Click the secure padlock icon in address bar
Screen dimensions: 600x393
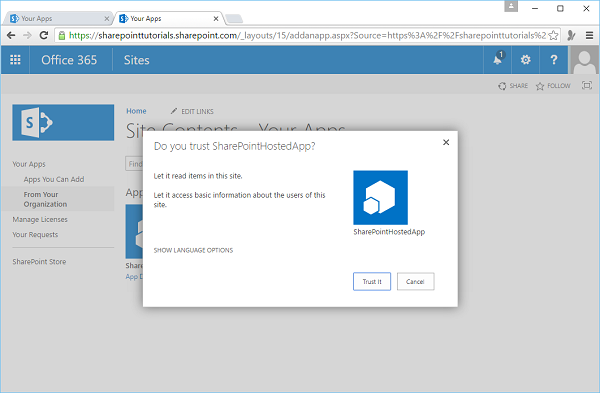[x=62, y=36]
